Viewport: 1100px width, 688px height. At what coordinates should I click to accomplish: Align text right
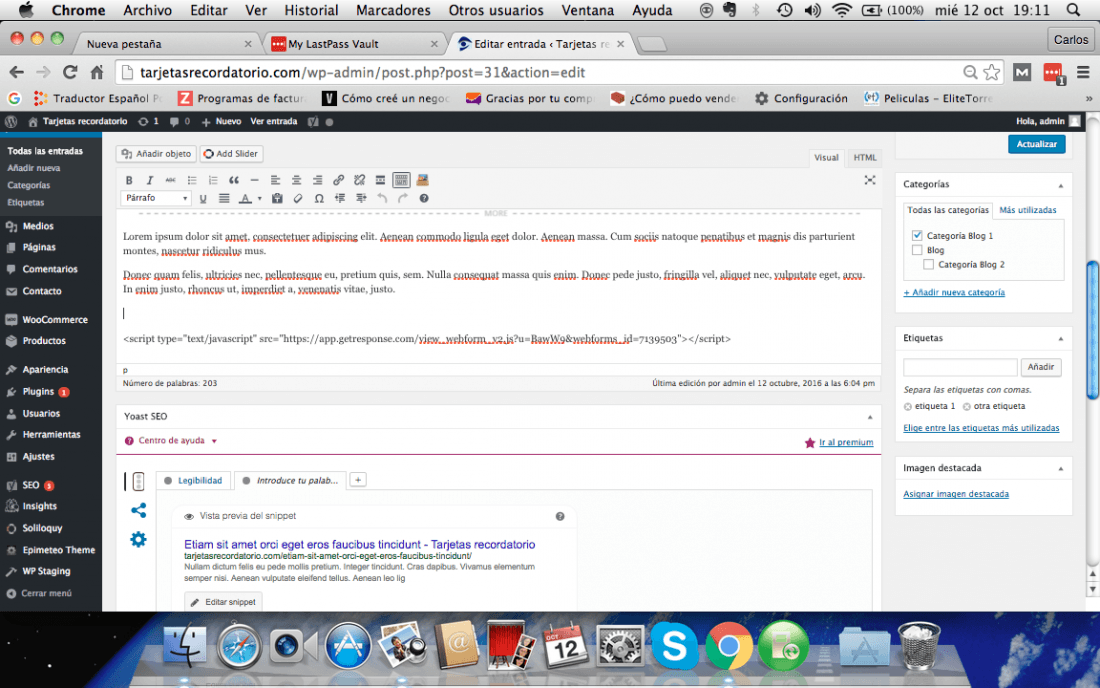(317, 180)
